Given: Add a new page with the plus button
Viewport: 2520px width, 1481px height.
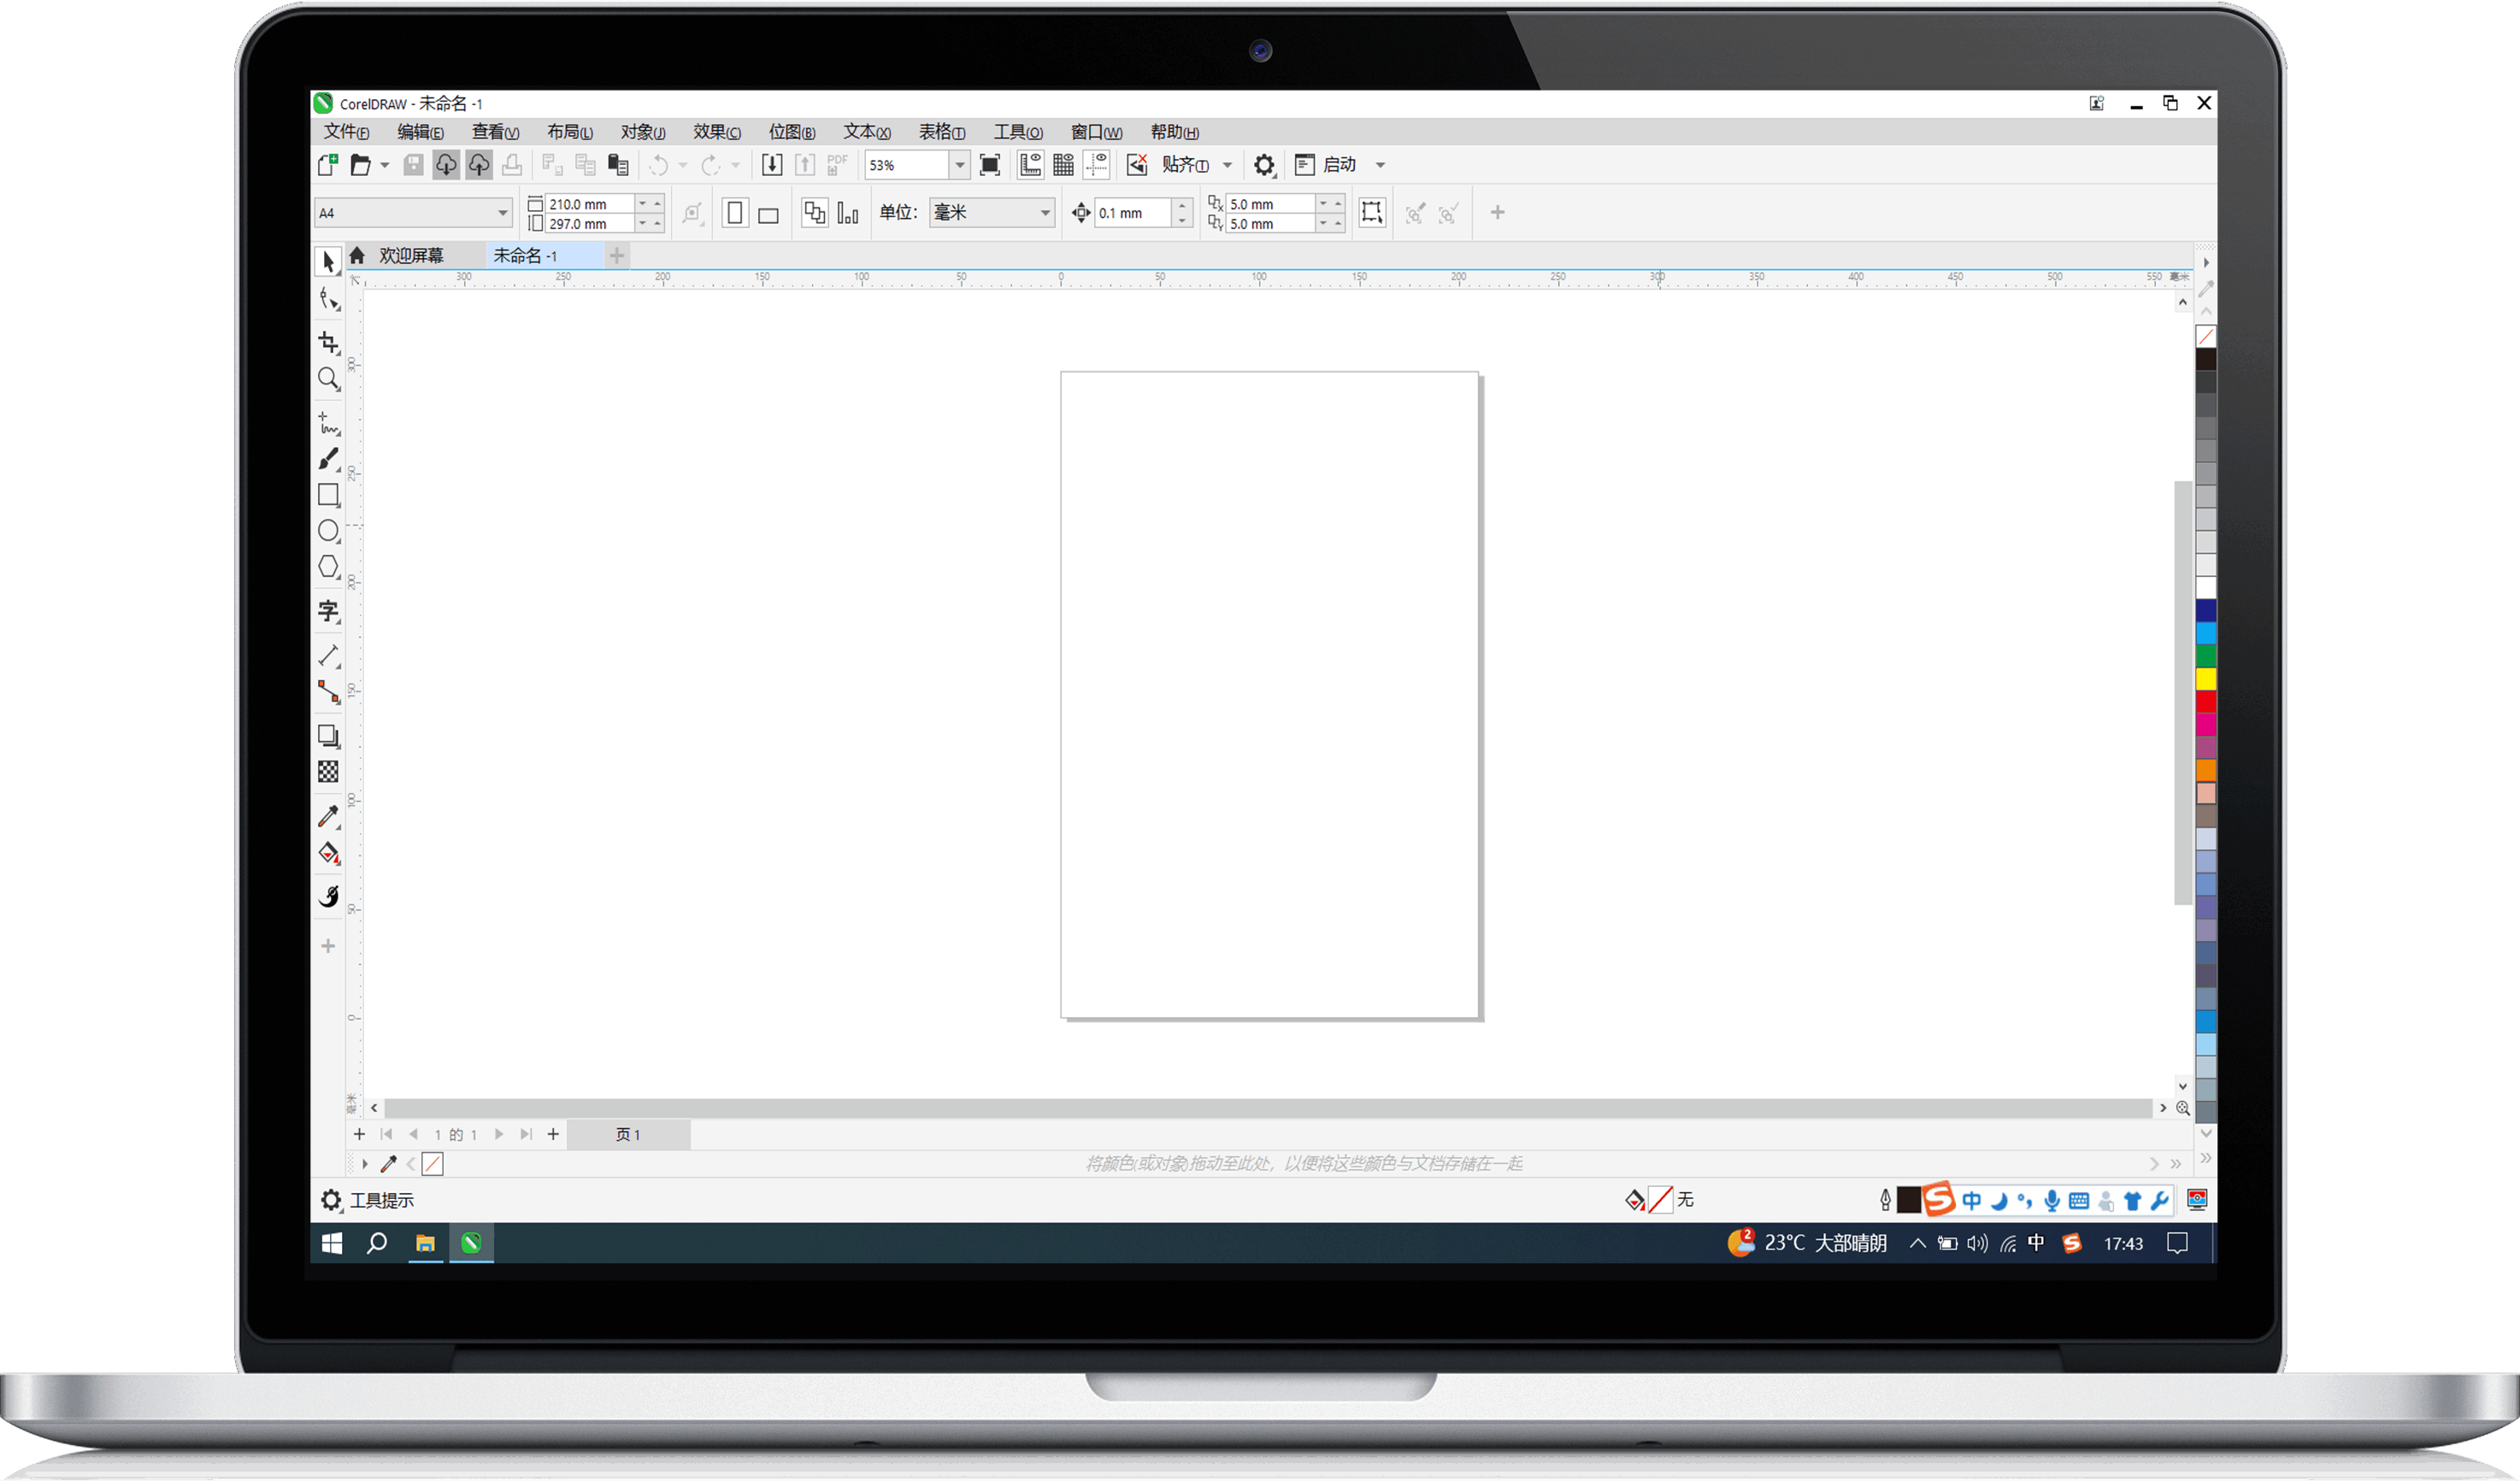Looking at the screenshot, I should coord(359,1134).
